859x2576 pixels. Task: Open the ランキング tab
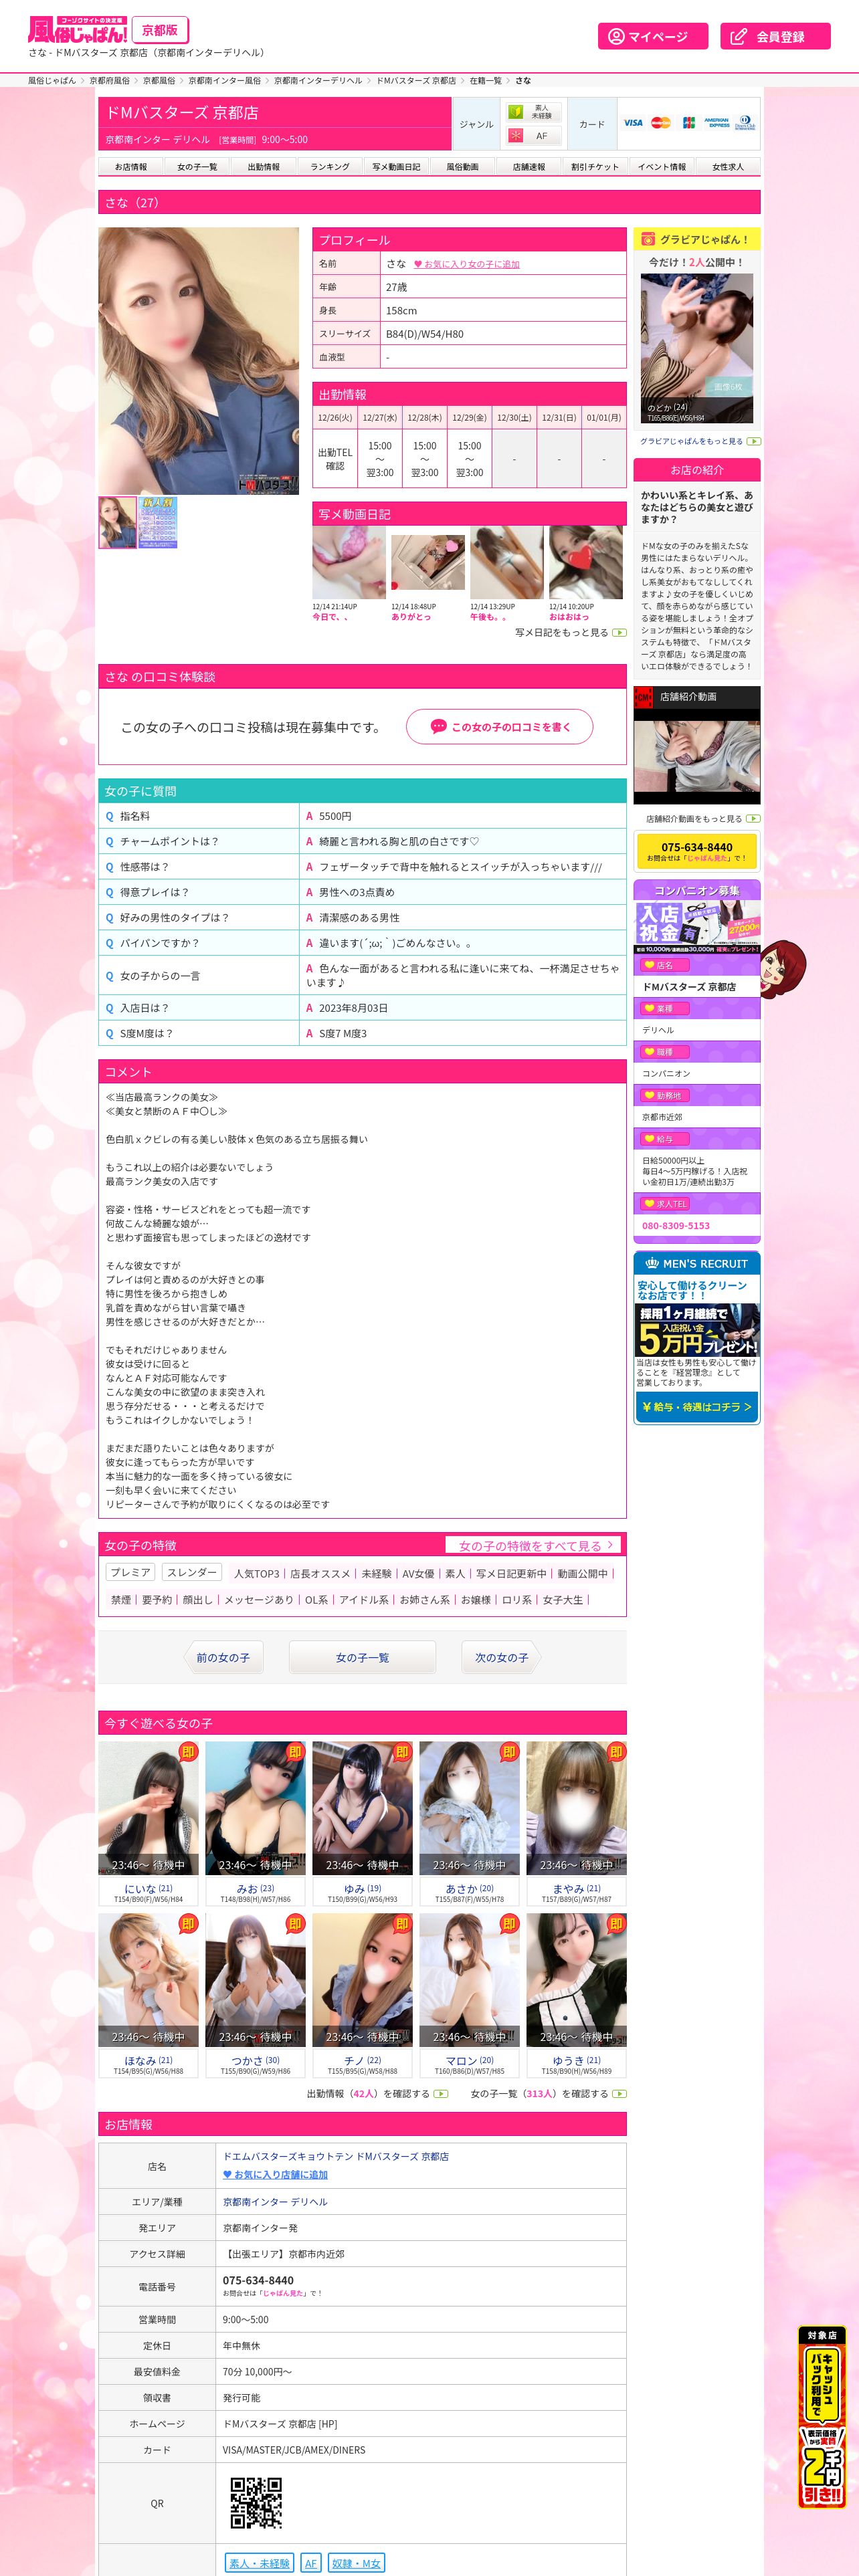[330, 167]
